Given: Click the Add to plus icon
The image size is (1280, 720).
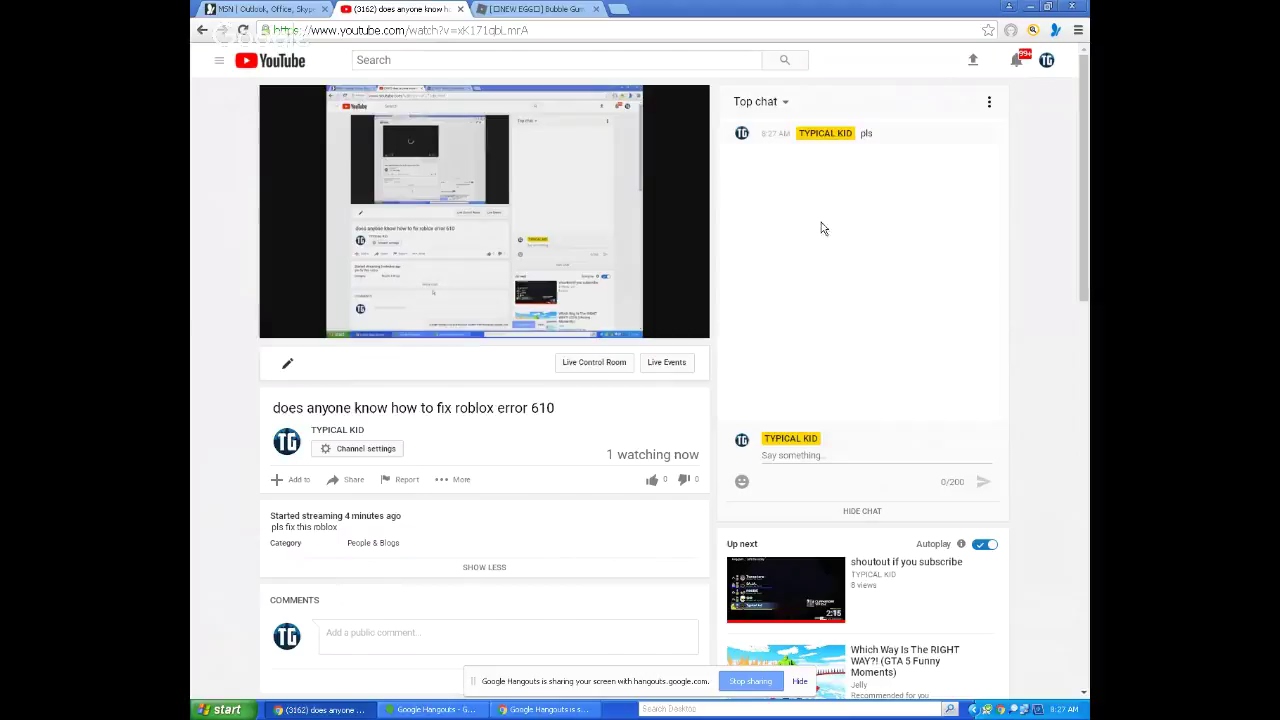Looking at the screenshot, I should 277,480.
